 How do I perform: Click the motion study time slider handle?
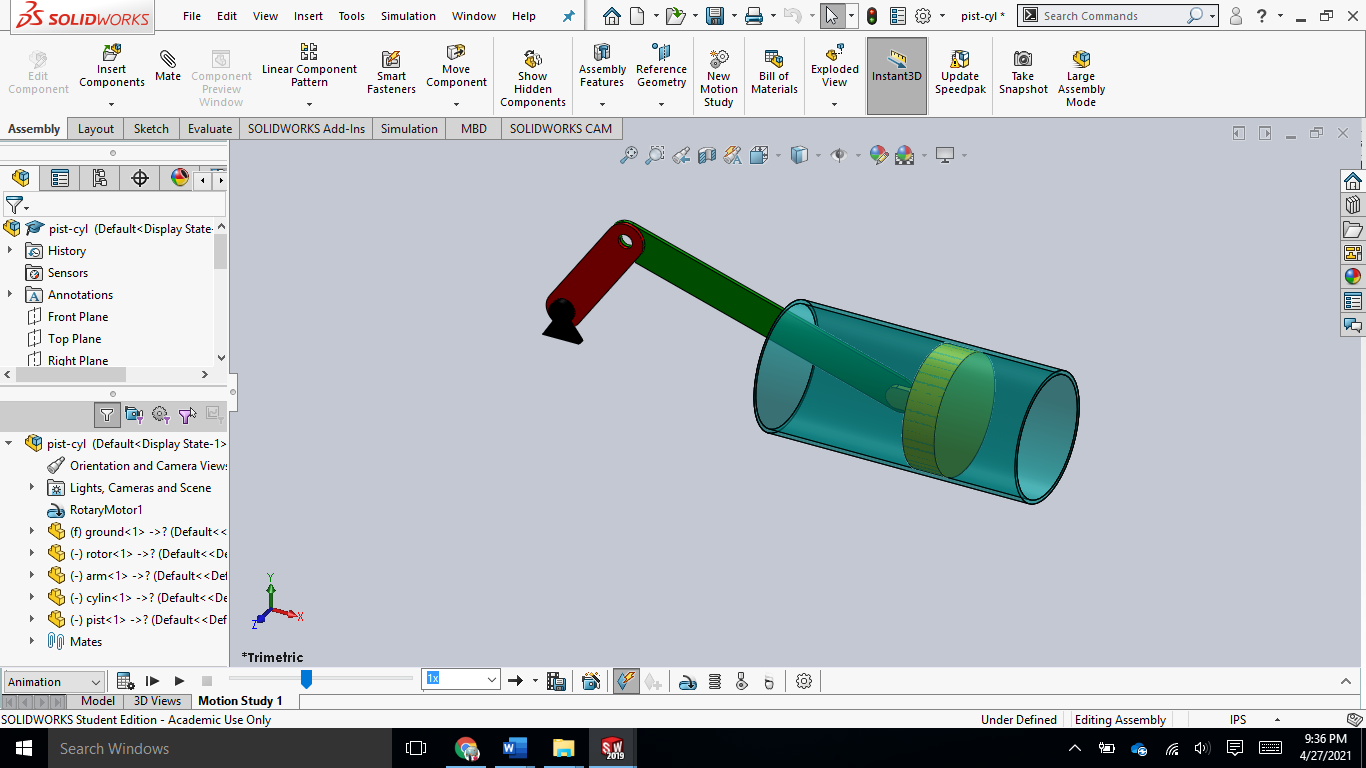point(306,679)
